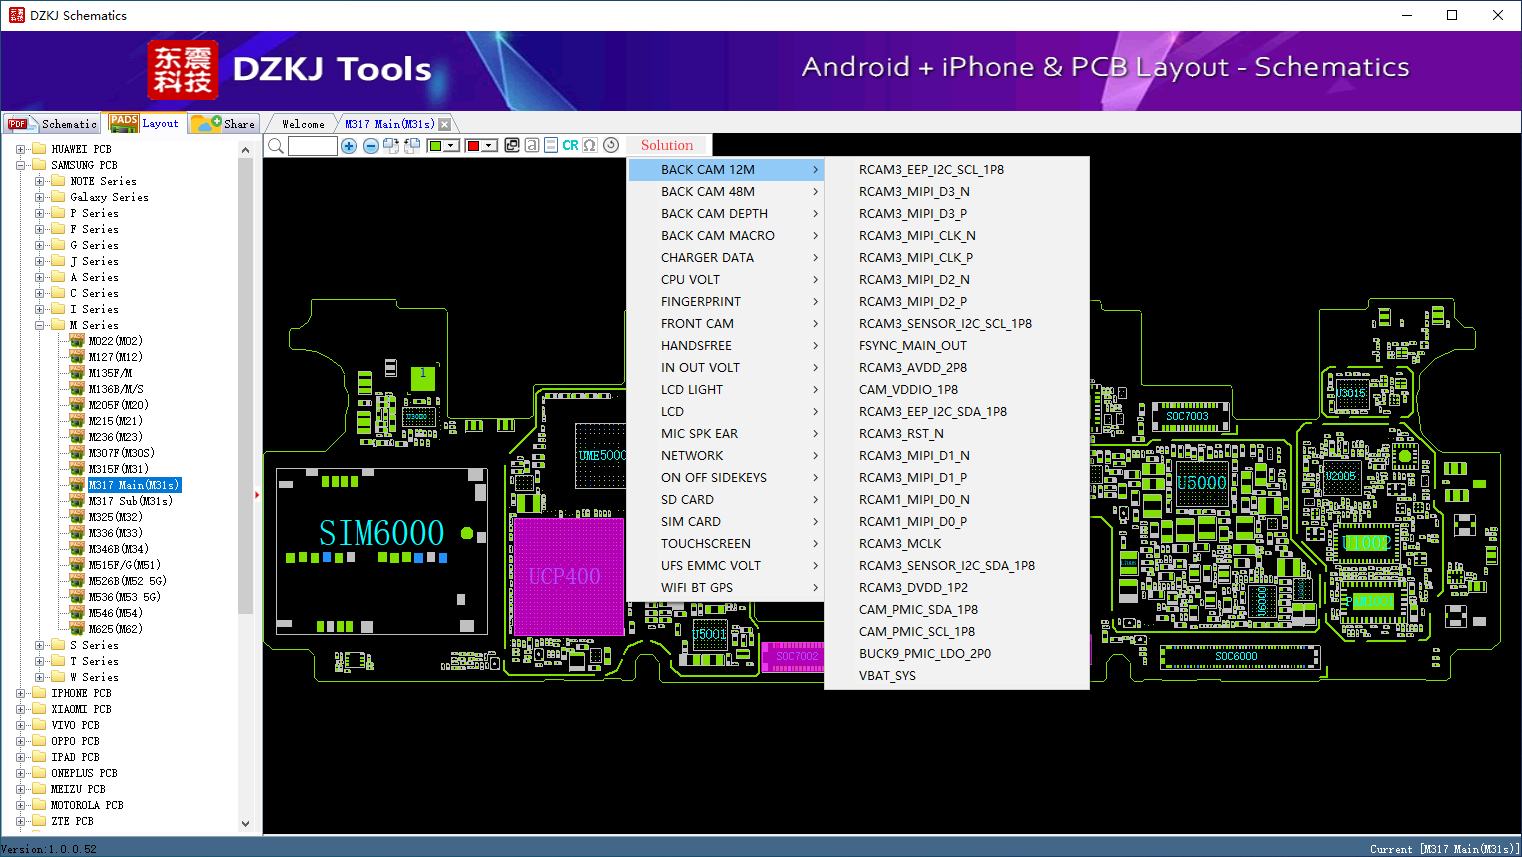Expand the NOTE Series node
The image size is (1522, 857).
[40, 181]
